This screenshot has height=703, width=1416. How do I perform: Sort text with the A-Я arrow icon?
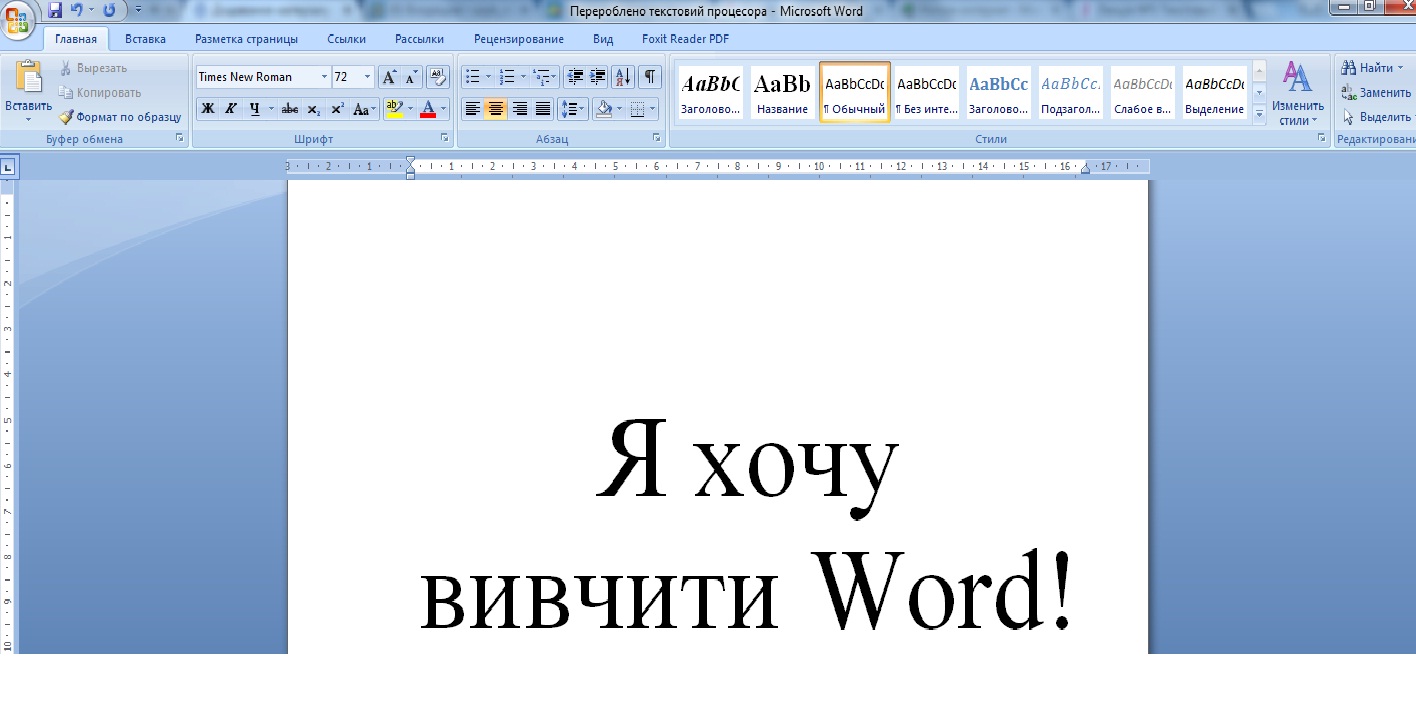pyautogui.click(x=623, y=77)
